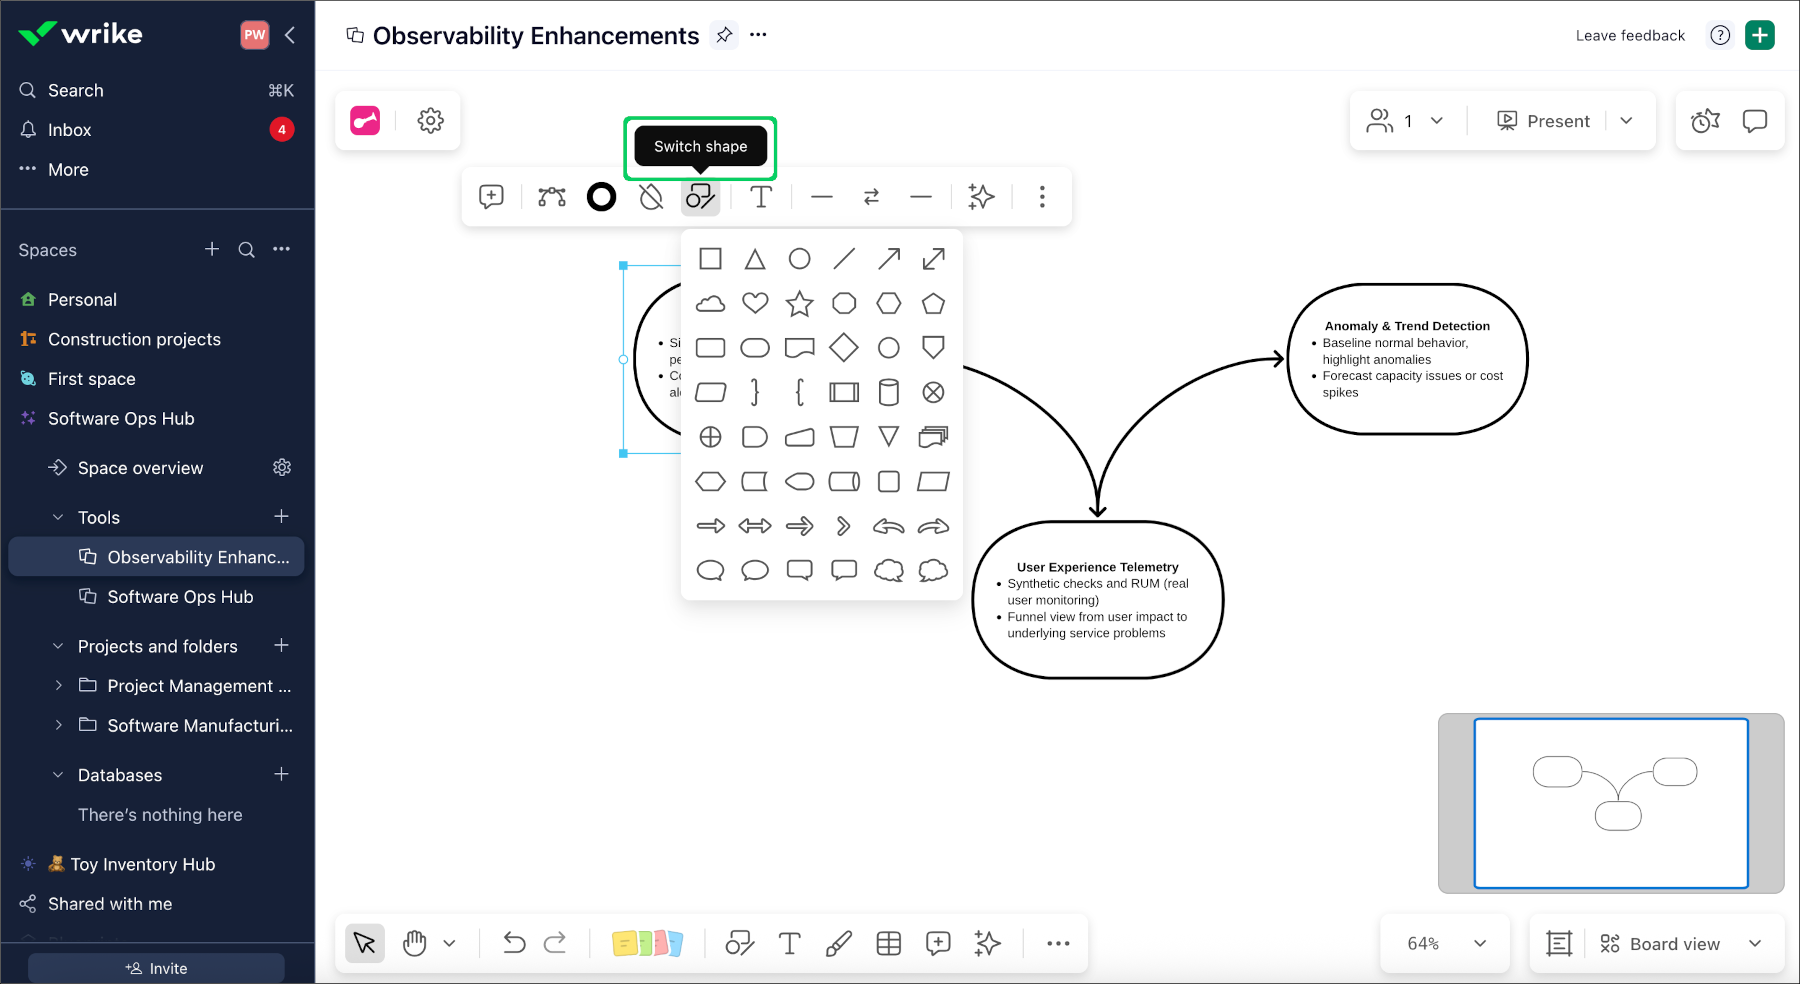Screen dimensions: 1800x984
Task: Select the hand pan tool
Action: pyautogui.click(x=413, y=942)
